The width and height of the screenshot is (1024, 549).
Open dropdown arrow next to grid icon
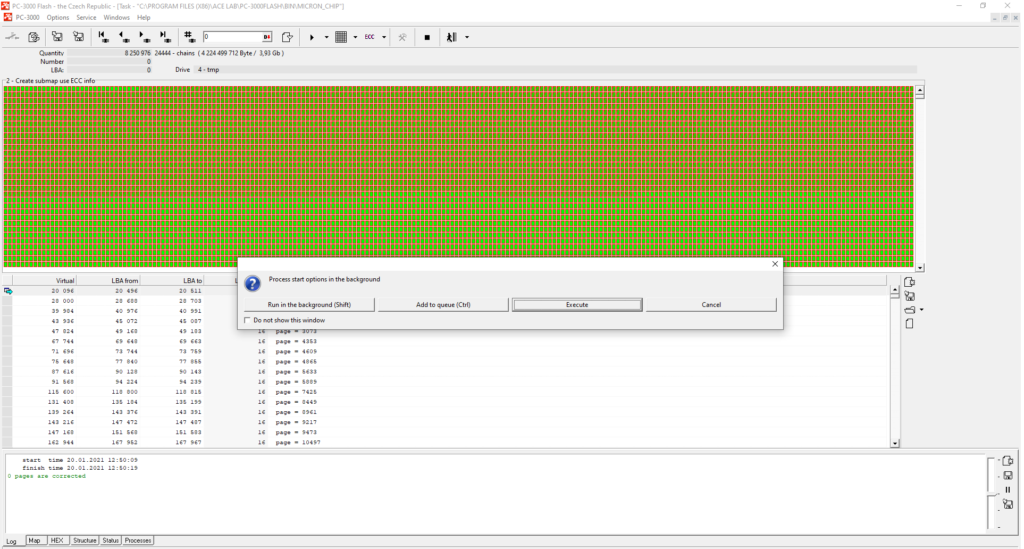(x=354, y=37)
